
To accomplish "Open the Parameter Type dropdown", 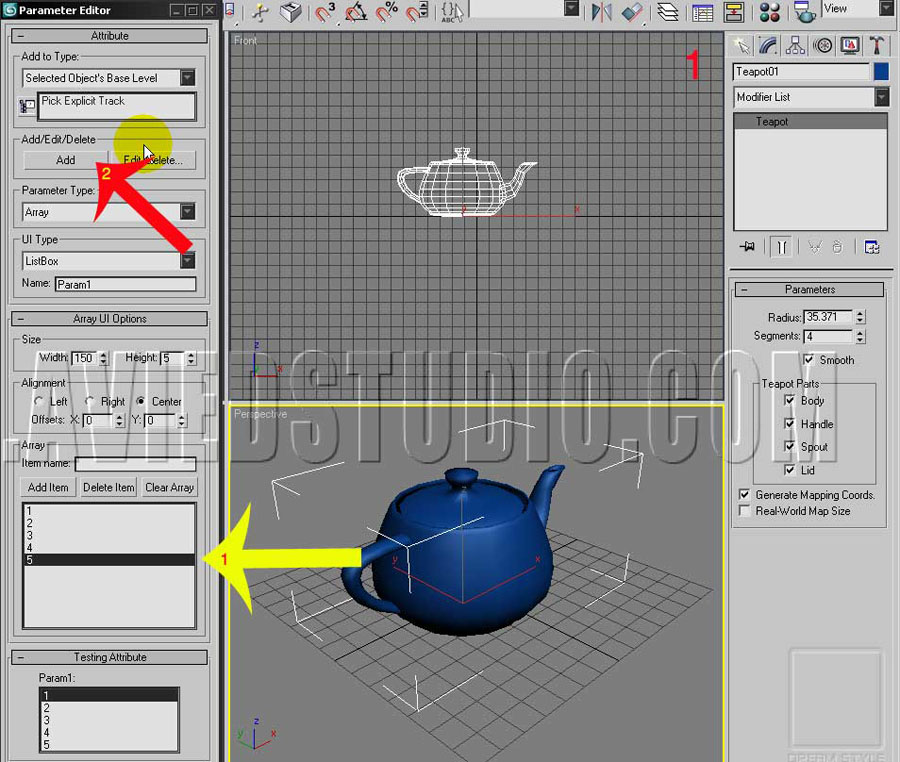I will point(188,212).
